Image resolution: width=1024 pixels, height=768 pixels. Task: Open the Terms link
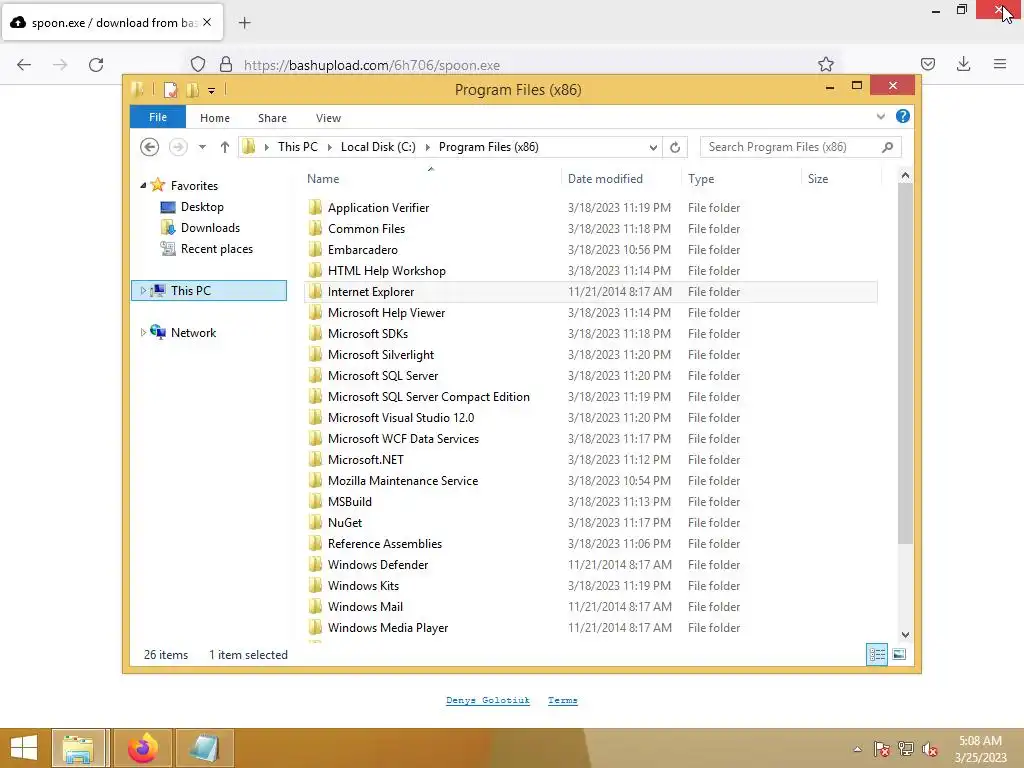pos(563,700)
